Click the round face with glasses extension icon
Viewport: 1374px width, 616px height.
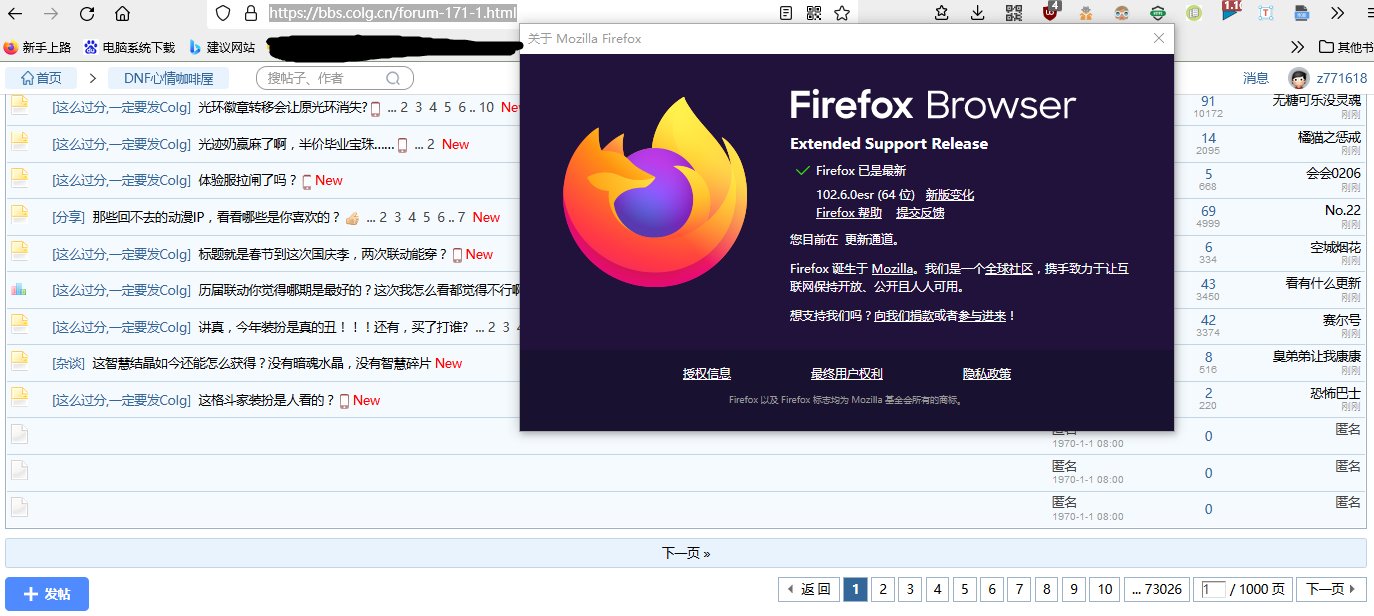(1122, 13)
